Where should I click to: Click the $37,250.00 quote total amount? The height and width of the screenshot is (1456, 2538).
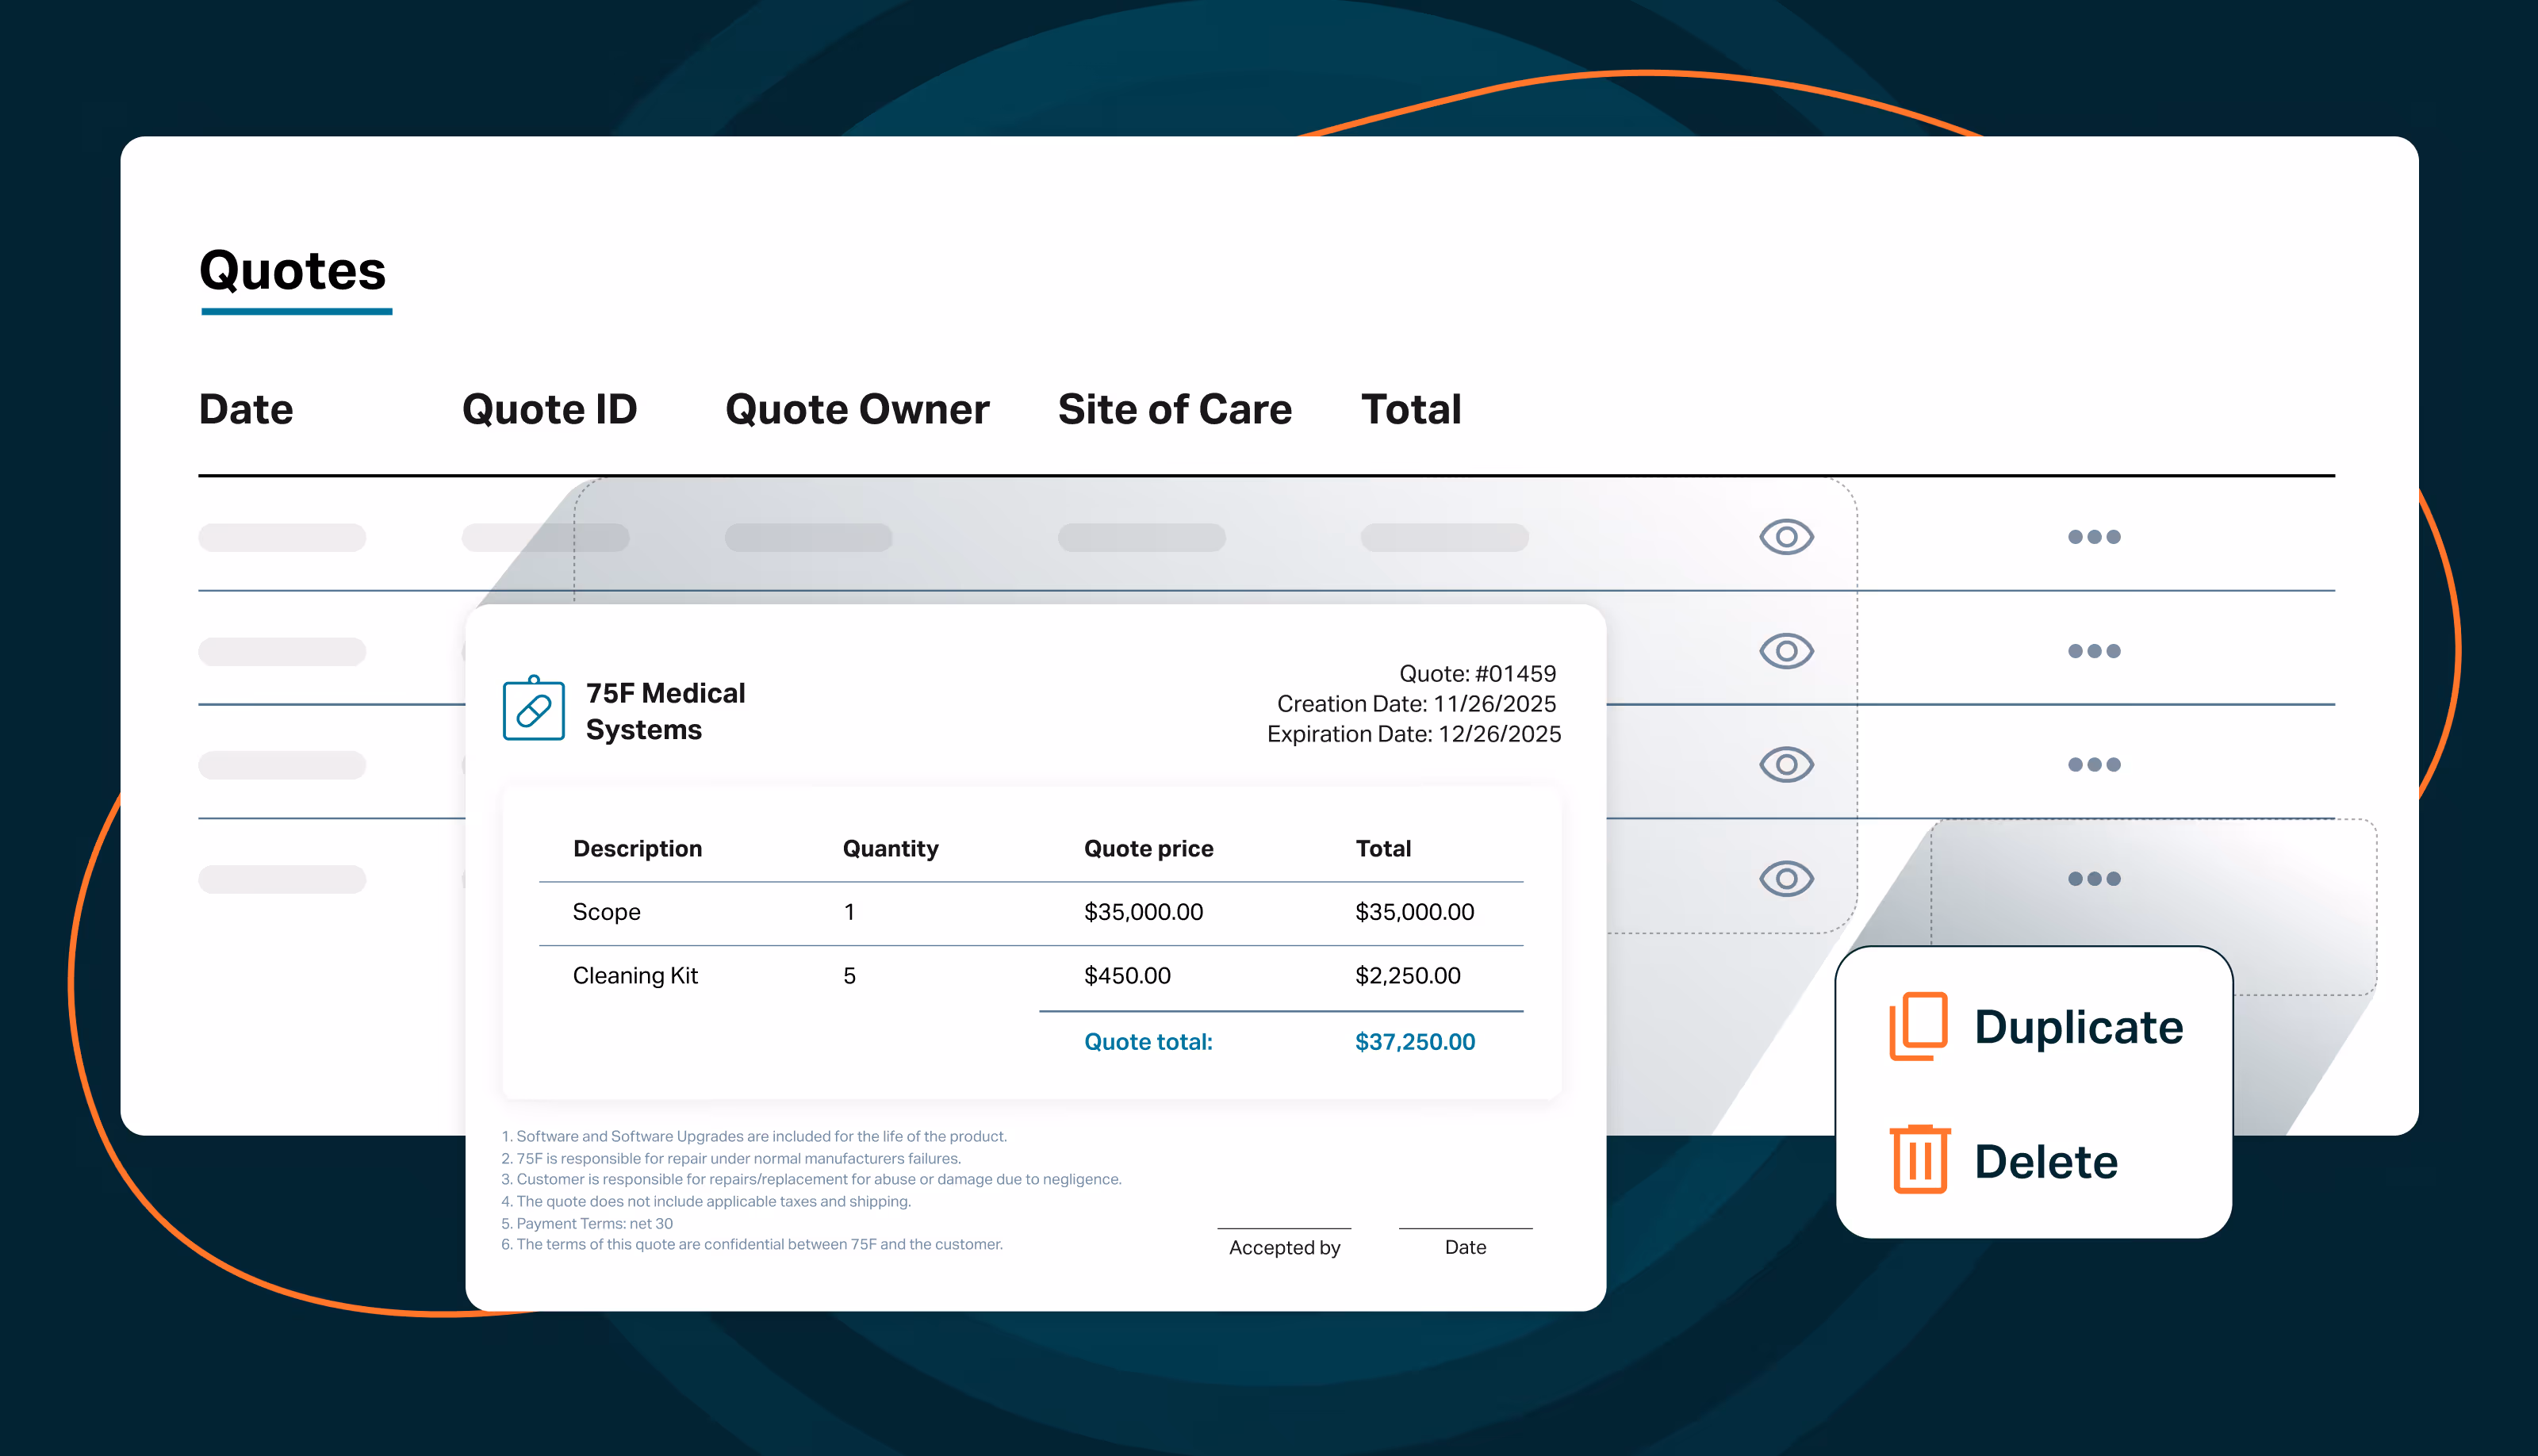coord(1414,1041)
